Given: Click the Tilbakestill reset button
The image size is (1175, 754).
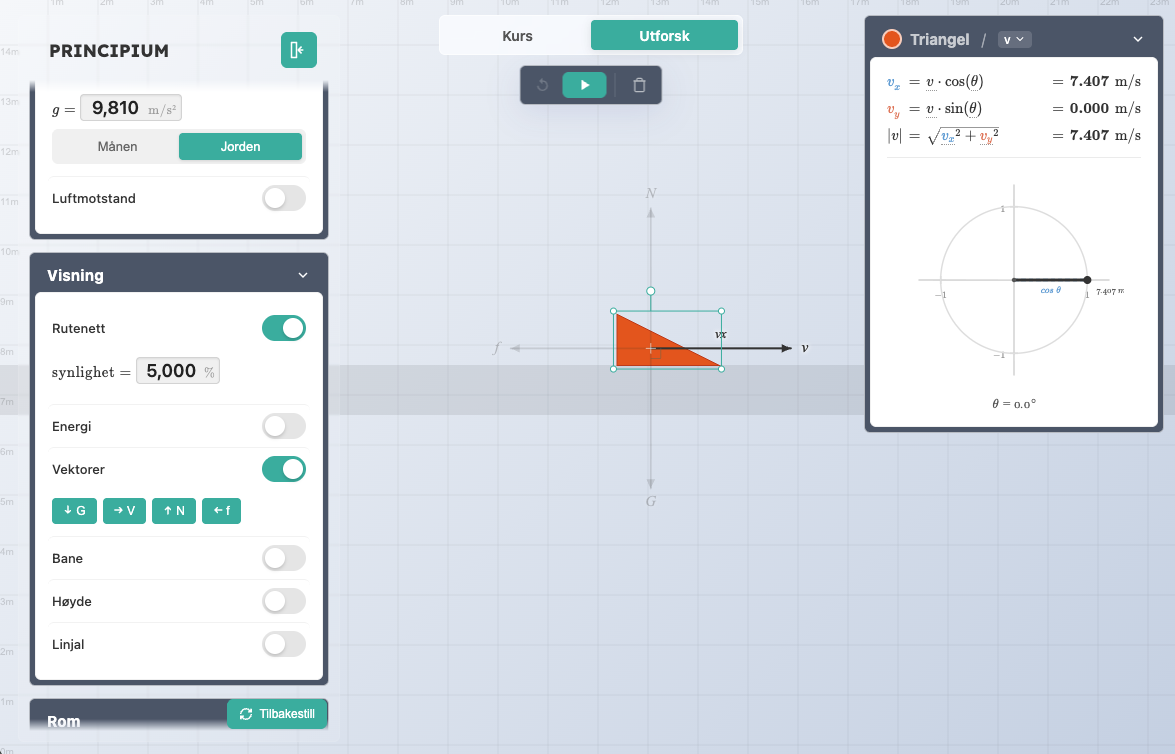Looking at the screenshot, I should pos(278,714).
